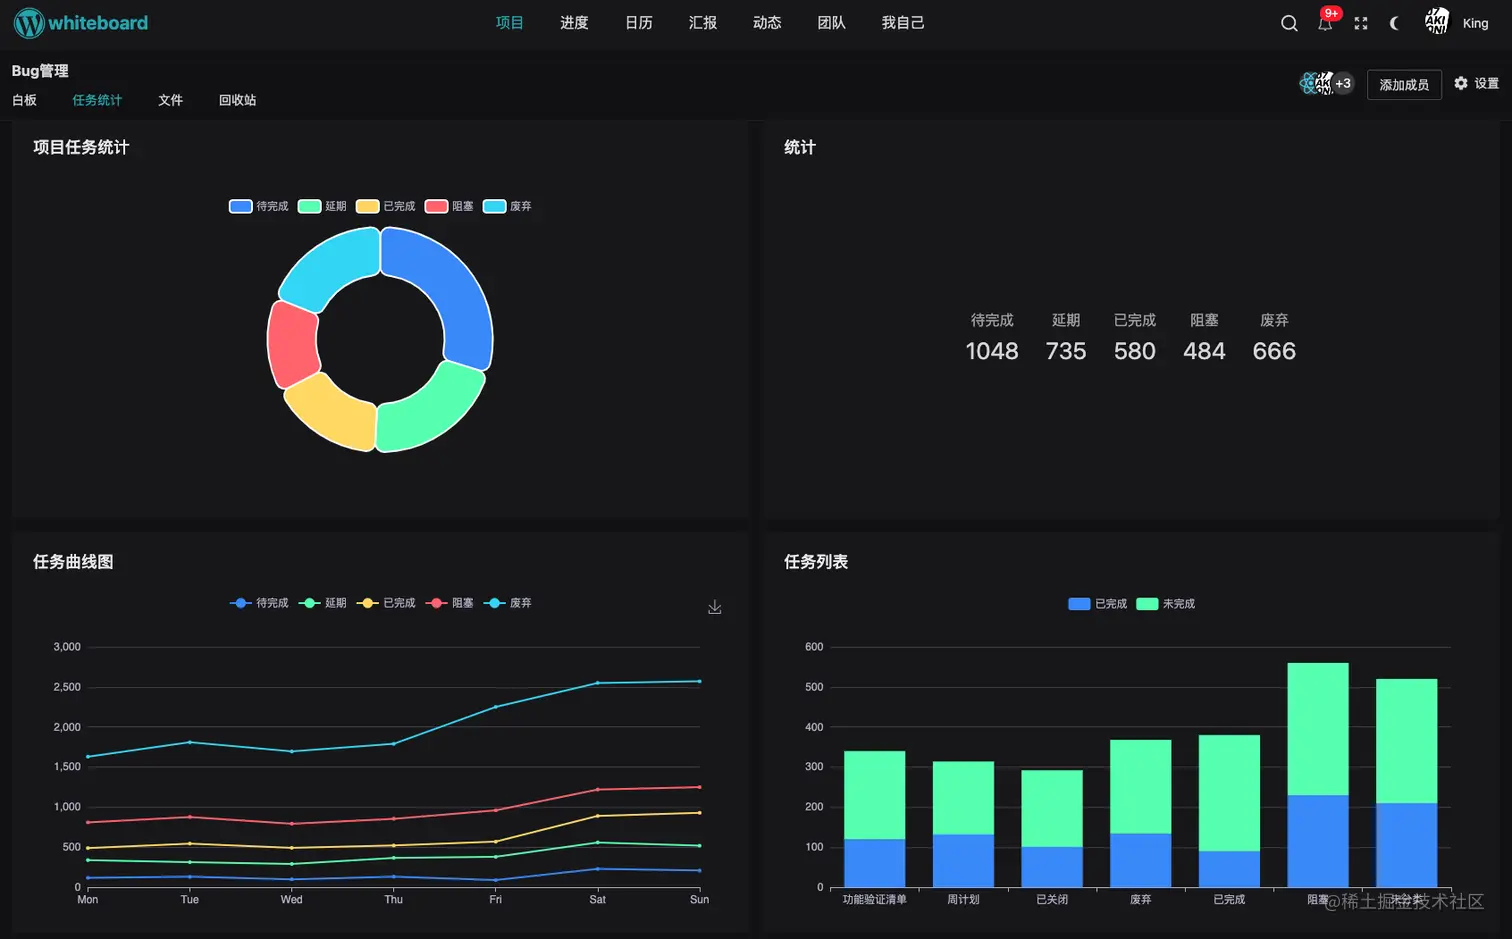Download the 任务曲线图 chart

(x=715, y=607)
